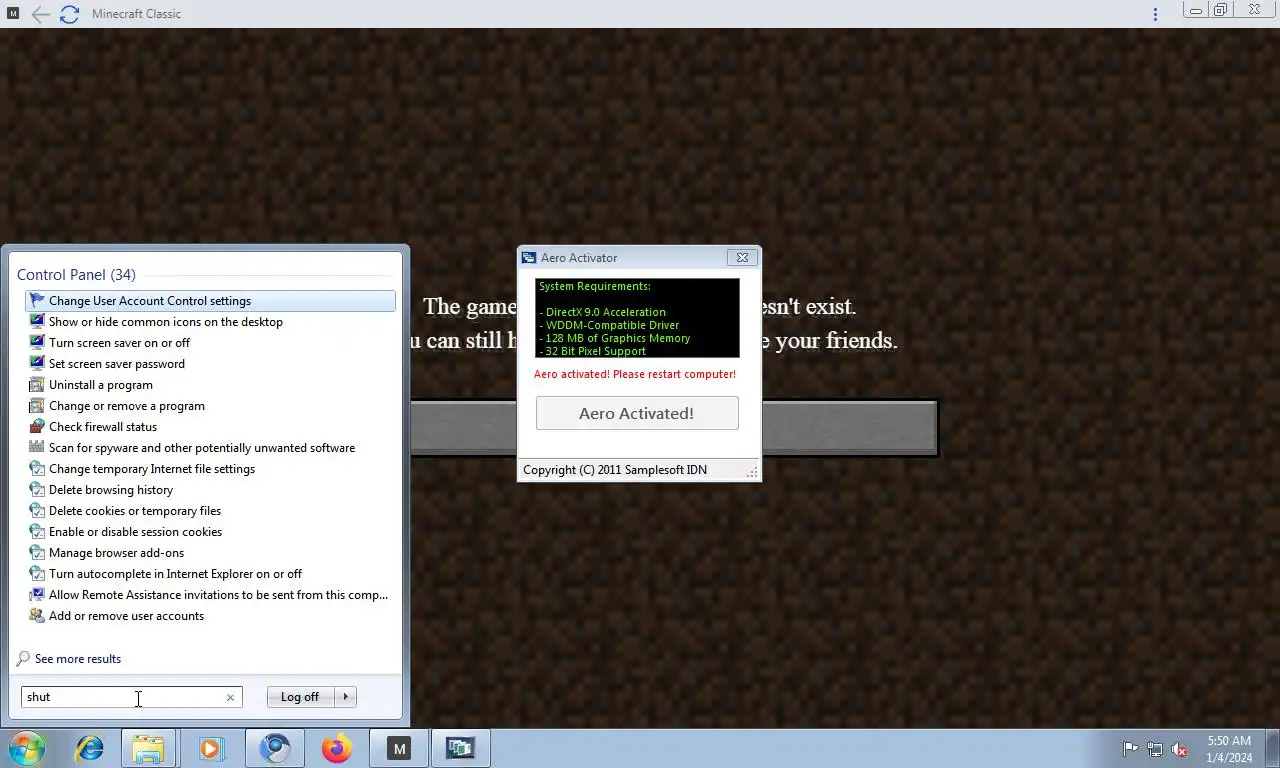The width and height of the screenshot is (1280, 768).
Task: Open Show or hide common icons on the desktop
Action: (210, 322)
